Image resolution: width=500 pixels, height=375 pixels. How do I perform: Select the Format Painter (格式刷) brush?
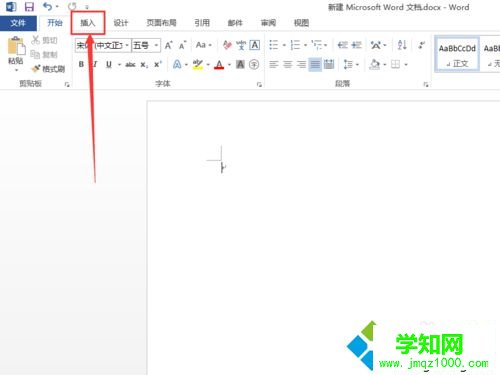click(x=36, y=69)
